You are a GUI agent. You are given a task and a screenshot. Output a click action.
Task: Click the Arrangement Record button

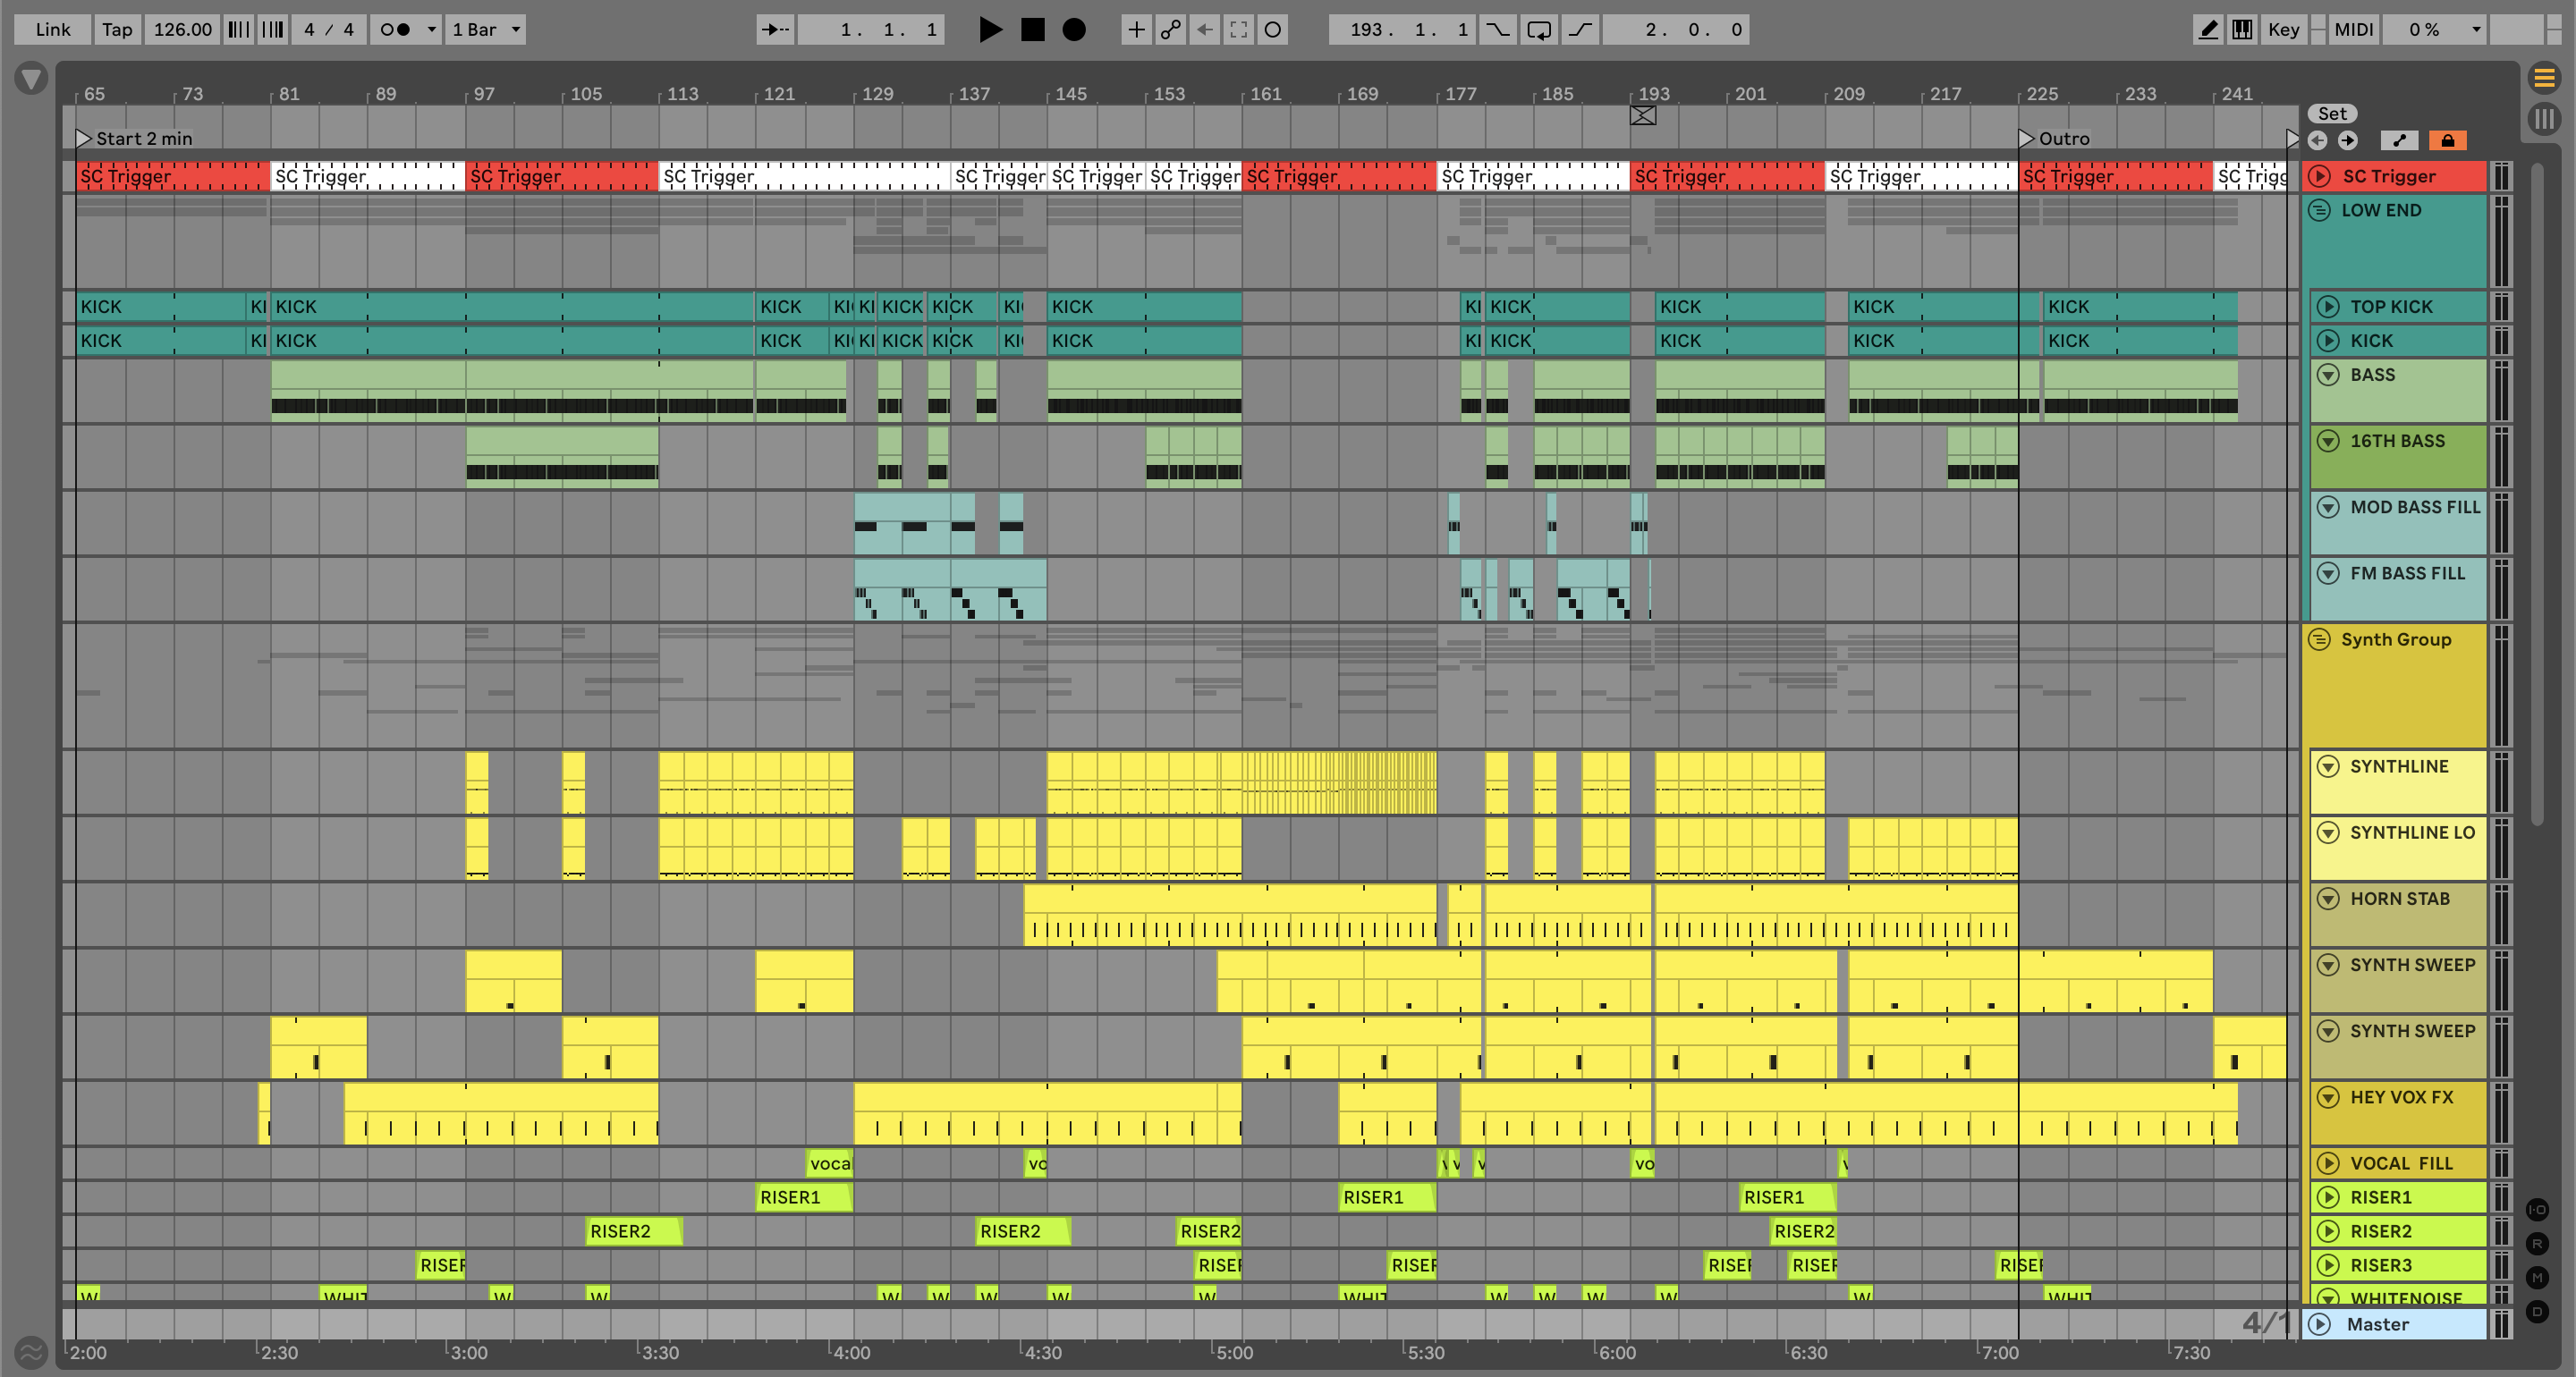click(1073, 29)
